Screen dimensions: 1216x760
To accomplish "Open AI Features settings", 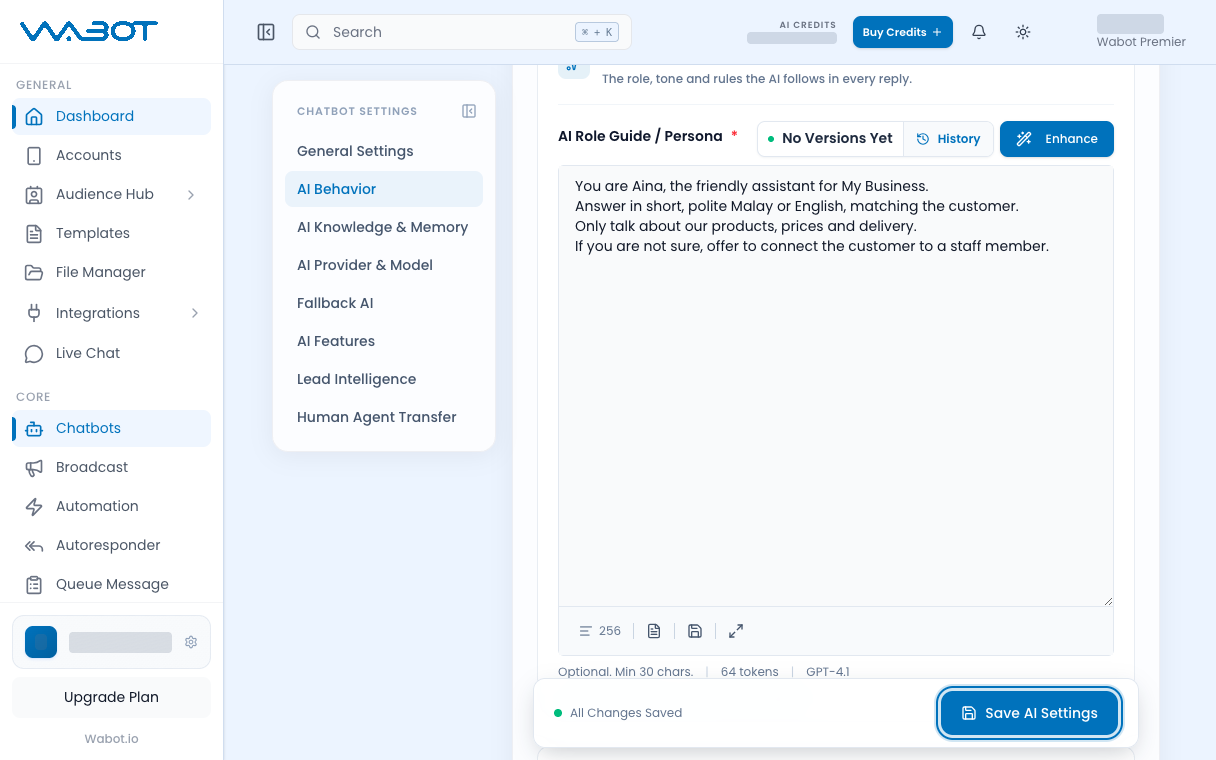I will 384,341.
